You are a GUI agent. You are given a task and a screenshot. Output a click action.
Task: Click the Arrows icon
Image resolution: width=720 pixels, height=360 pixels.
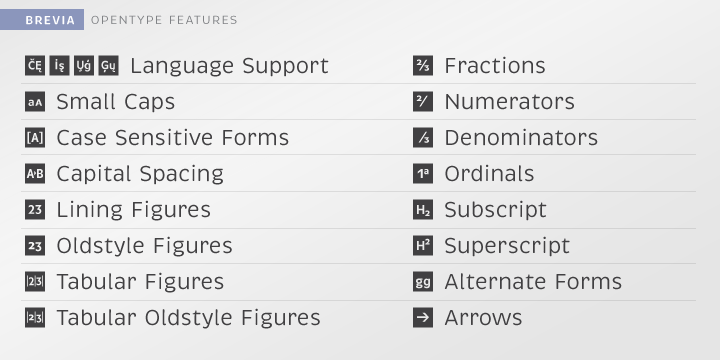[x=422, y=318]
